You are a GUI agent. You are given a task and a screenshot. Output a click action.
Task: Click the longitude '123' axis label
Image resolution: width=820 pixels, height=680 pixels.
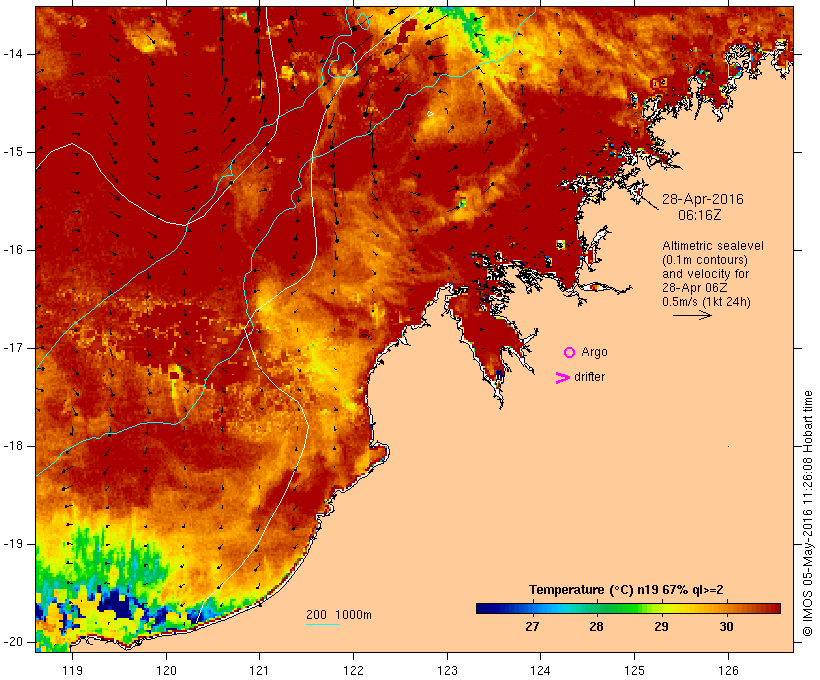coord(447,671)
